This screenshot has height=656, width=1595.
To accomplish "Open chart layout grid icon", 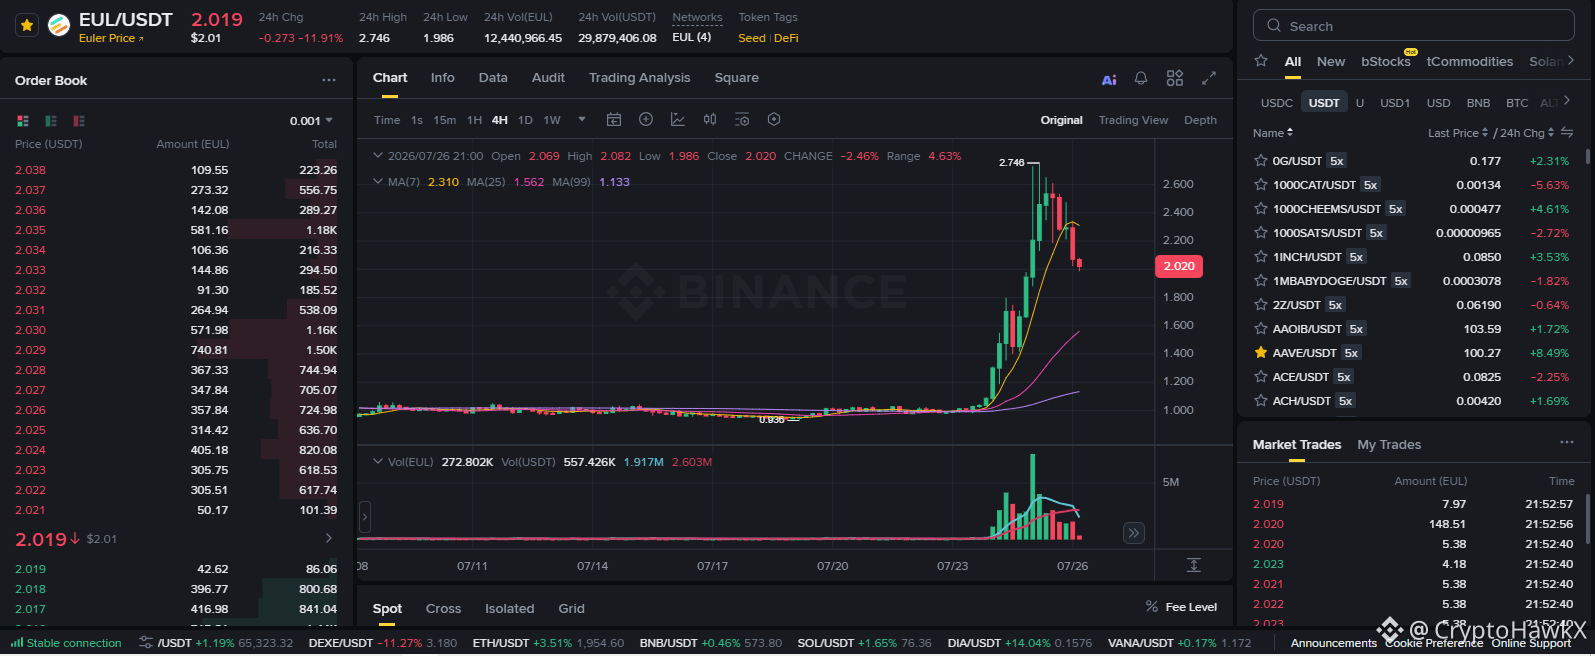I will tap(1175, 78).
